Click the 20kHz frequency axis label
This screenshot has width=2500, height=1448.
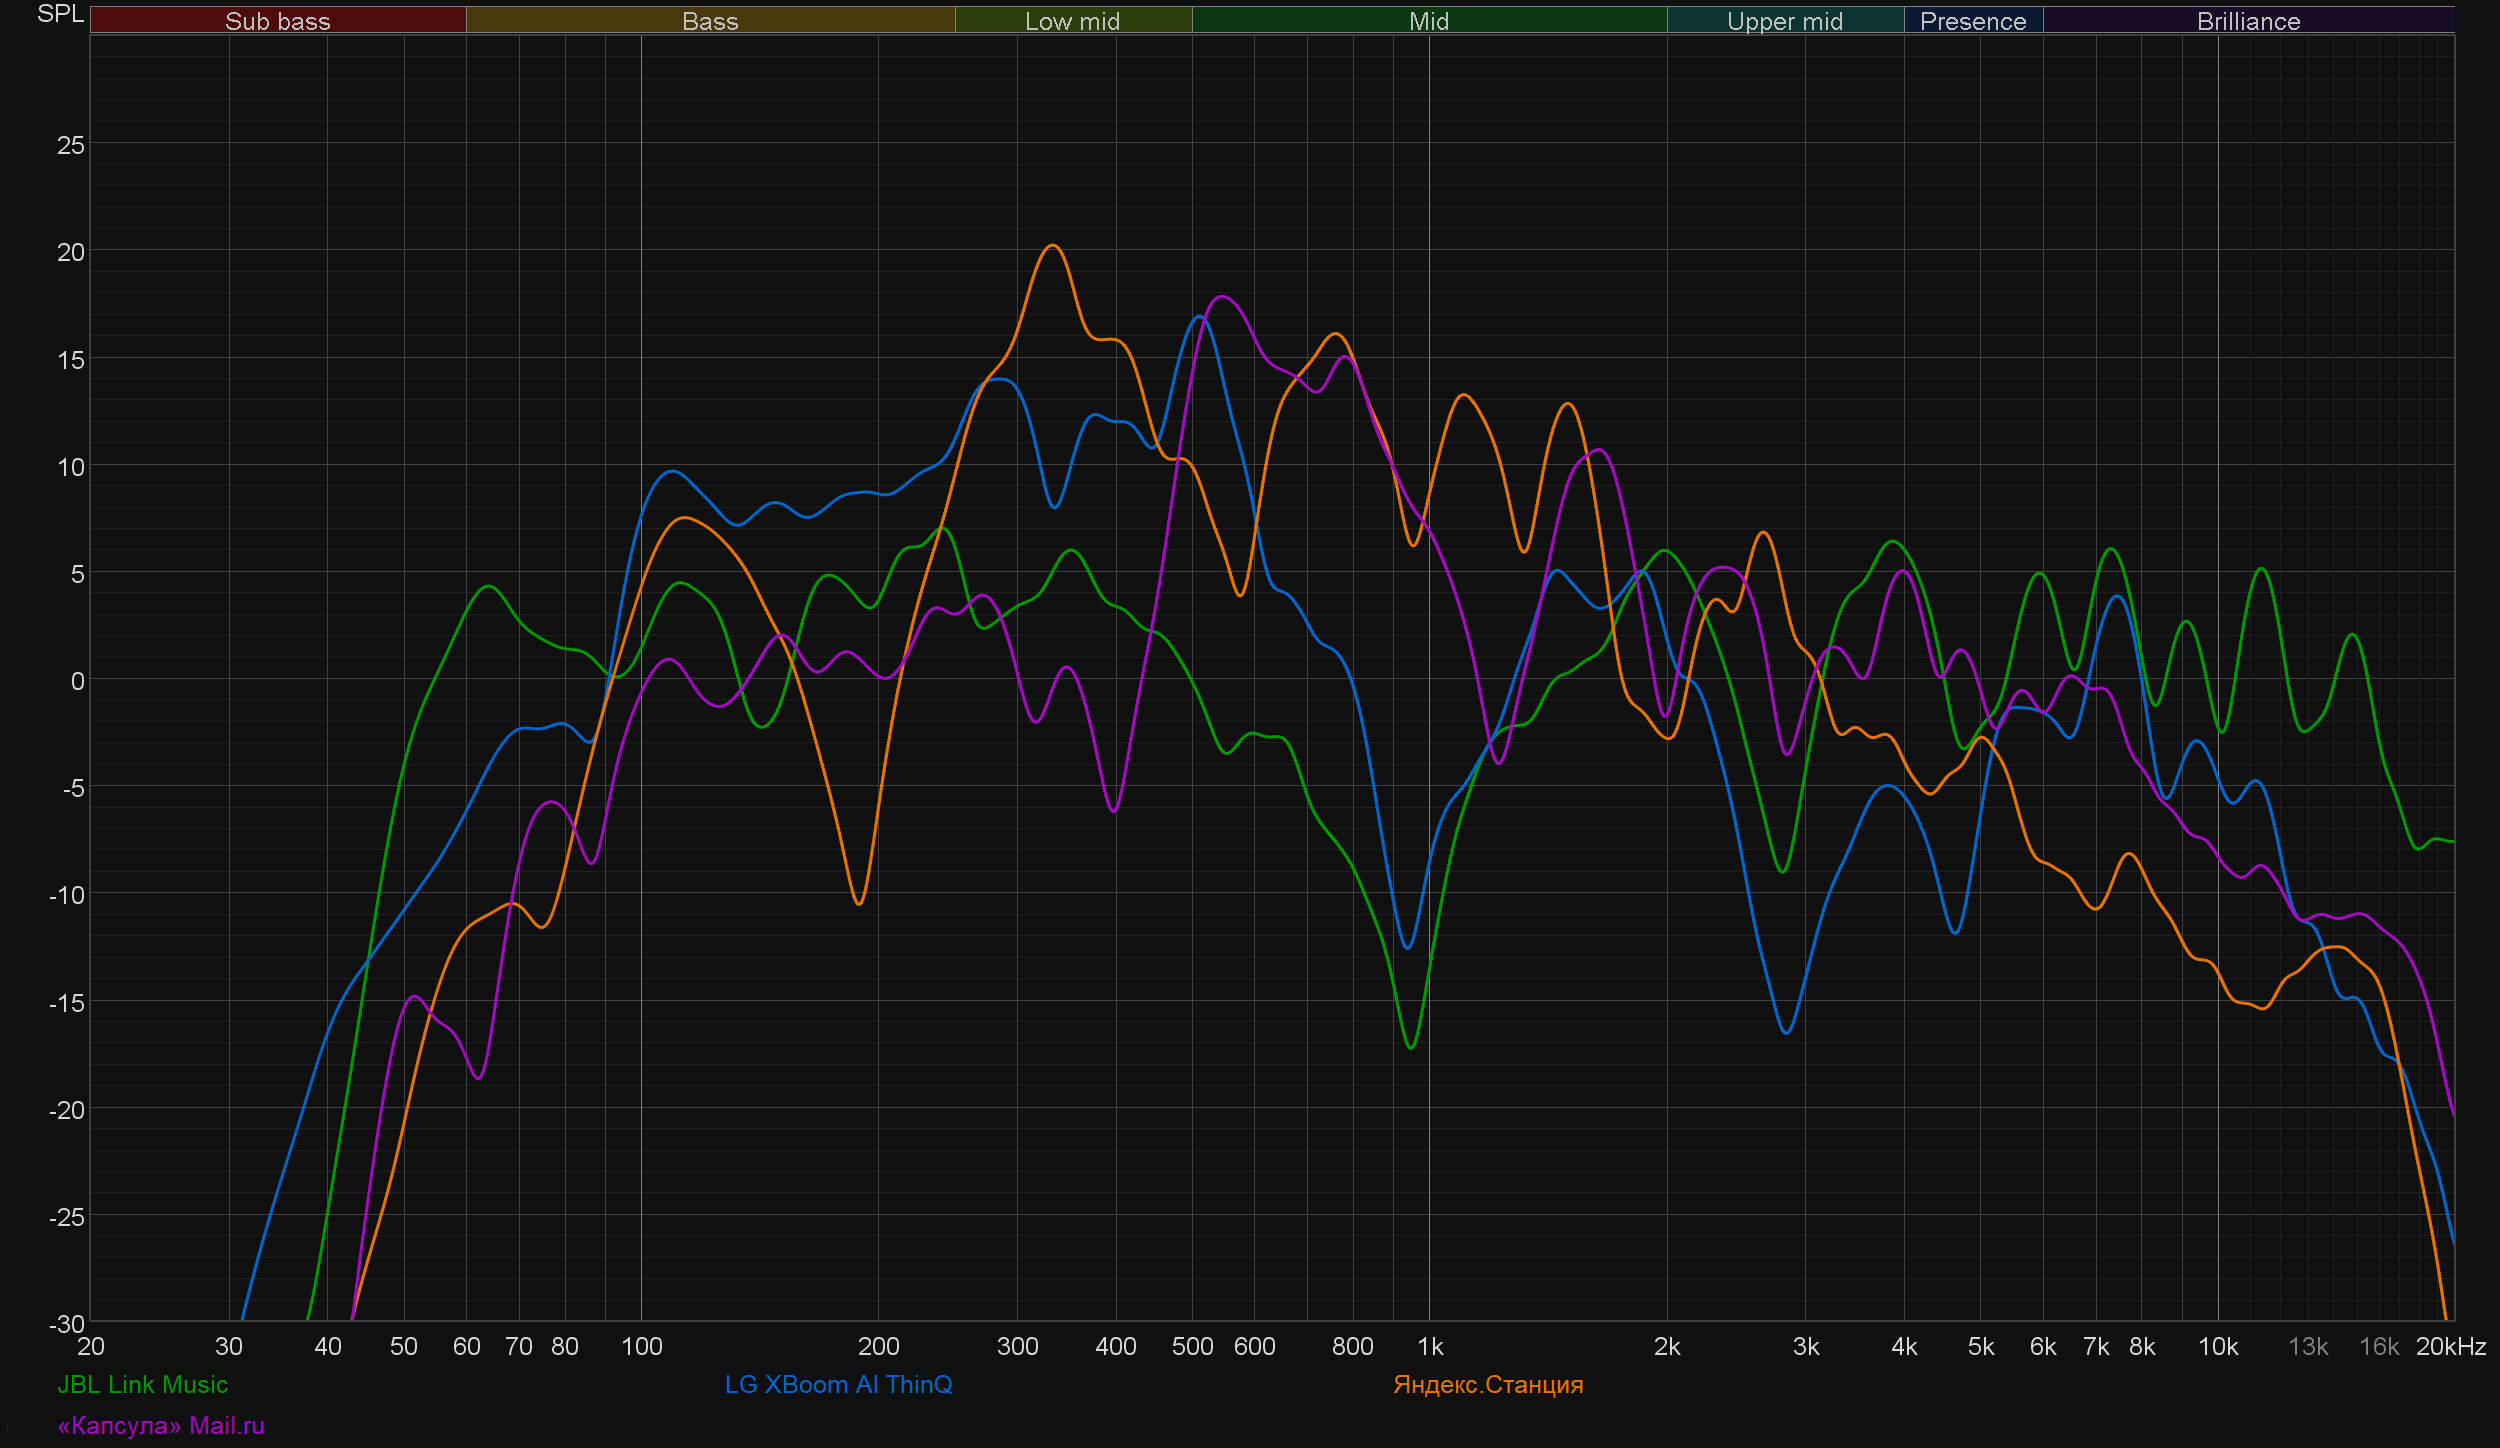tap(2450, 1347)
